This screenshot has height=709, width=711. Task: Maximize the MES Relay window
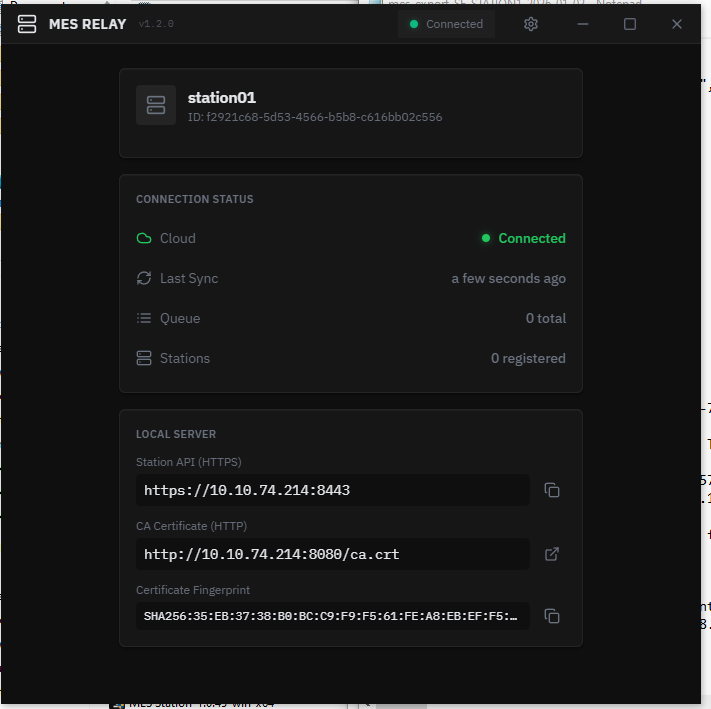point(630,24)
